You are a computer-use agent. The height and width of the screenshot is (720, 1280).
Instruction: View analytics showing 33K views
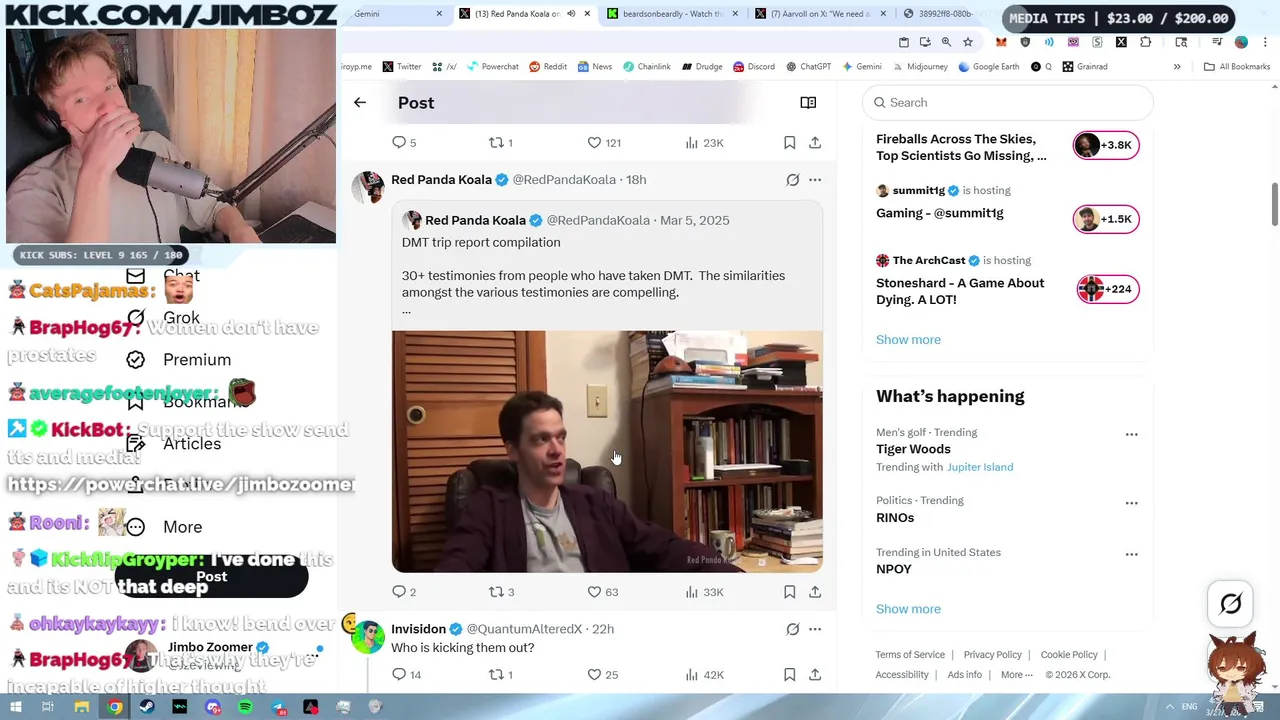pos(704,592)
